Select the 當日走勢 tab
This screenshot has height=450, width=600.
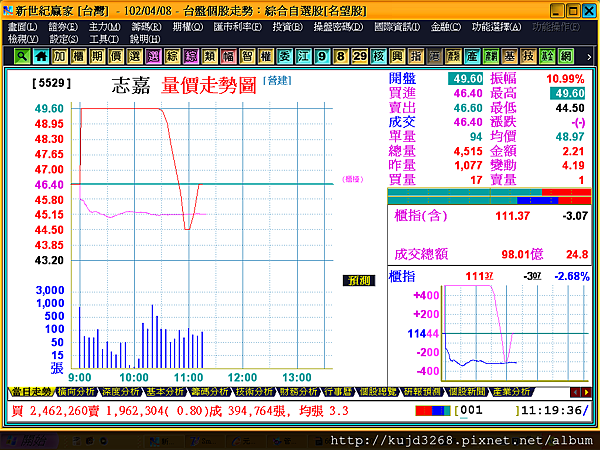31,391
